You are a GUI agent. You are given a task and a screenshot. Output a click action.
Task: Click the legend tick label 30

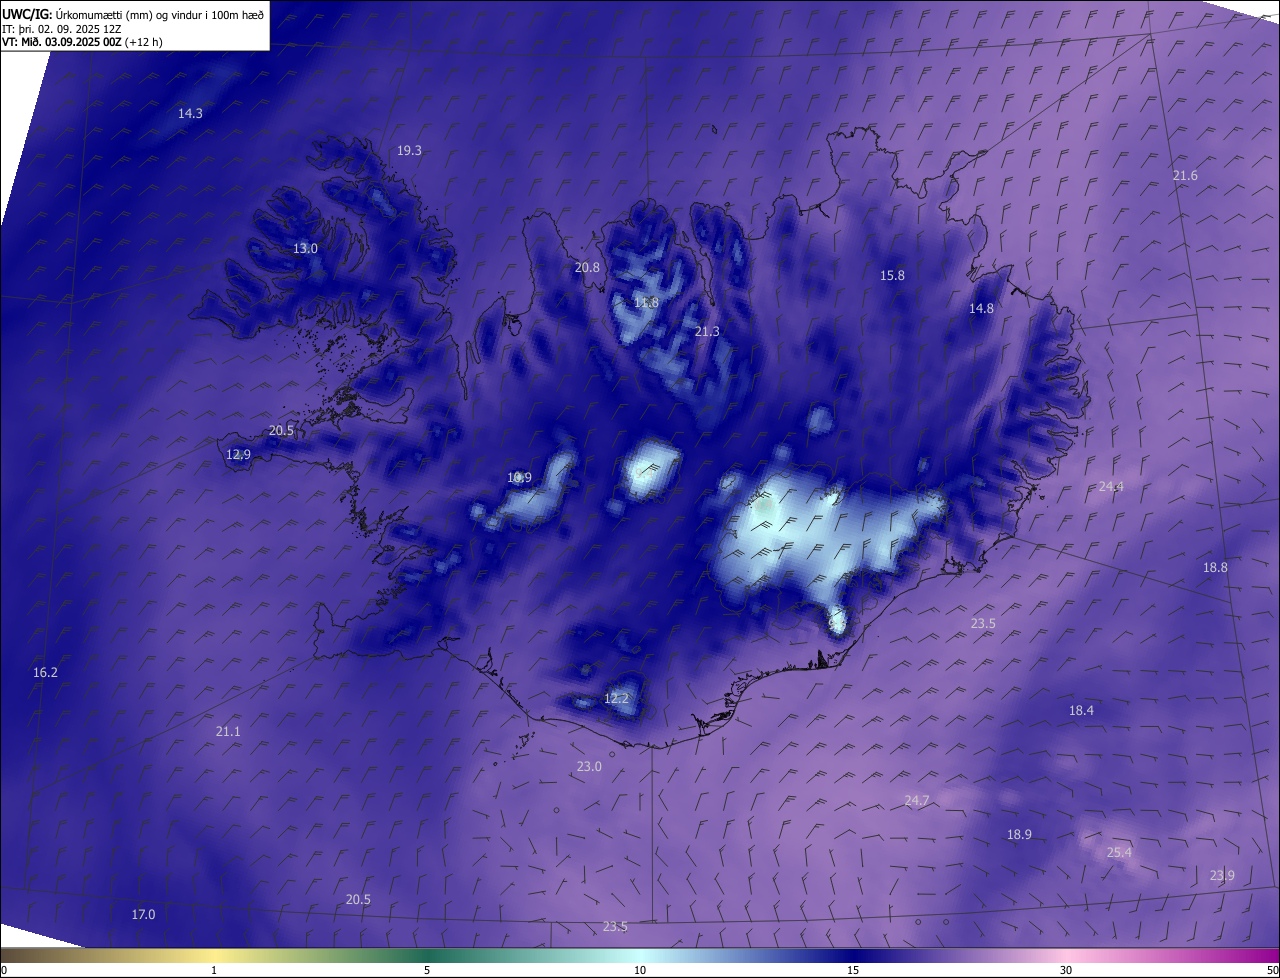point(1066,970)
